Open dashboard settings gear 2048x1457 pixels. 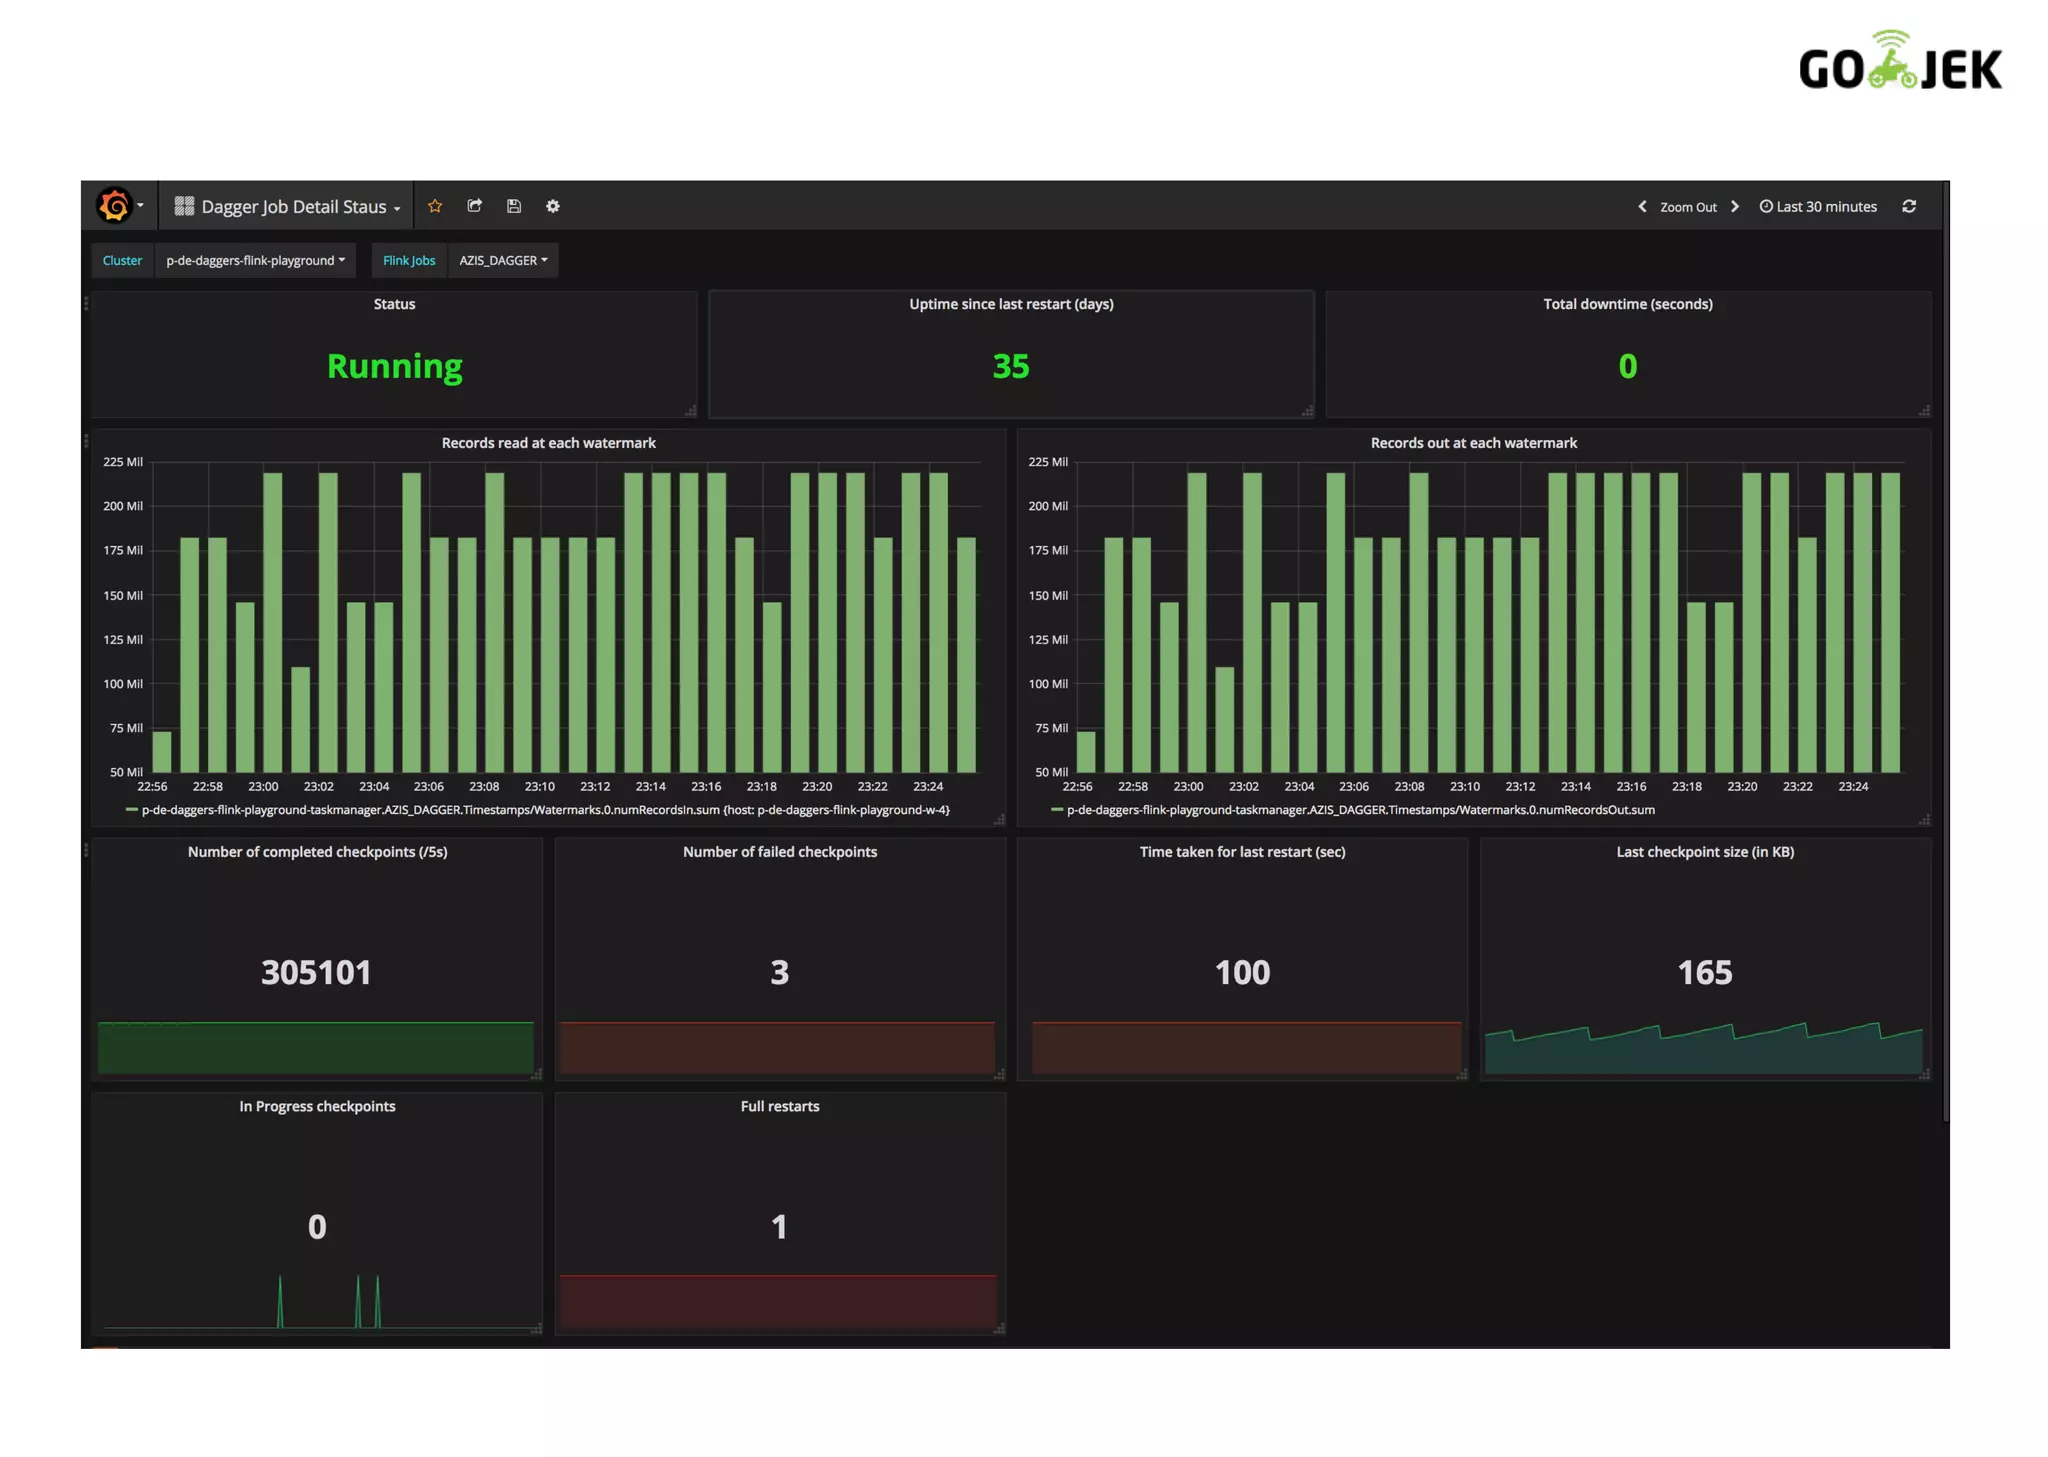(x=553, y=206)
